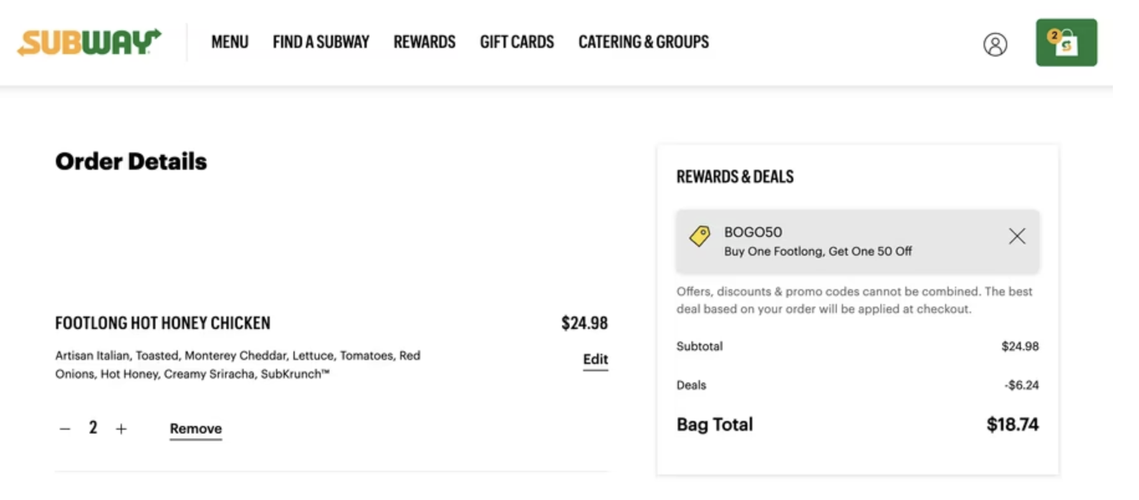Click the yellow BOGO50 tag icon

700,236
